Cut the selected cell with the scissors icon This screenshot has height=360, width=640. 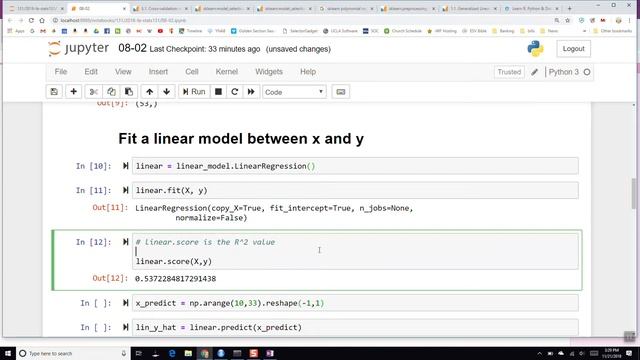93,92
